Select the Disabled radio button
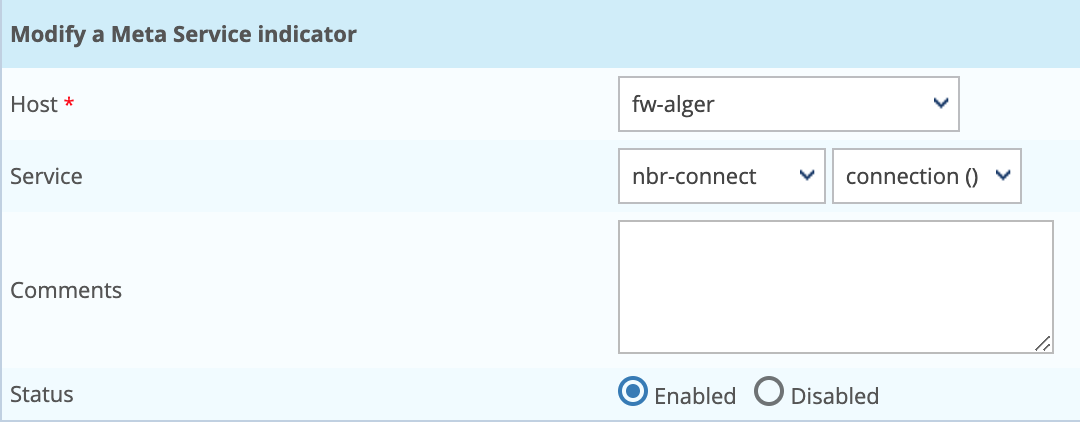Viewport: 1080px width, 422px height. tap(768, 393)
